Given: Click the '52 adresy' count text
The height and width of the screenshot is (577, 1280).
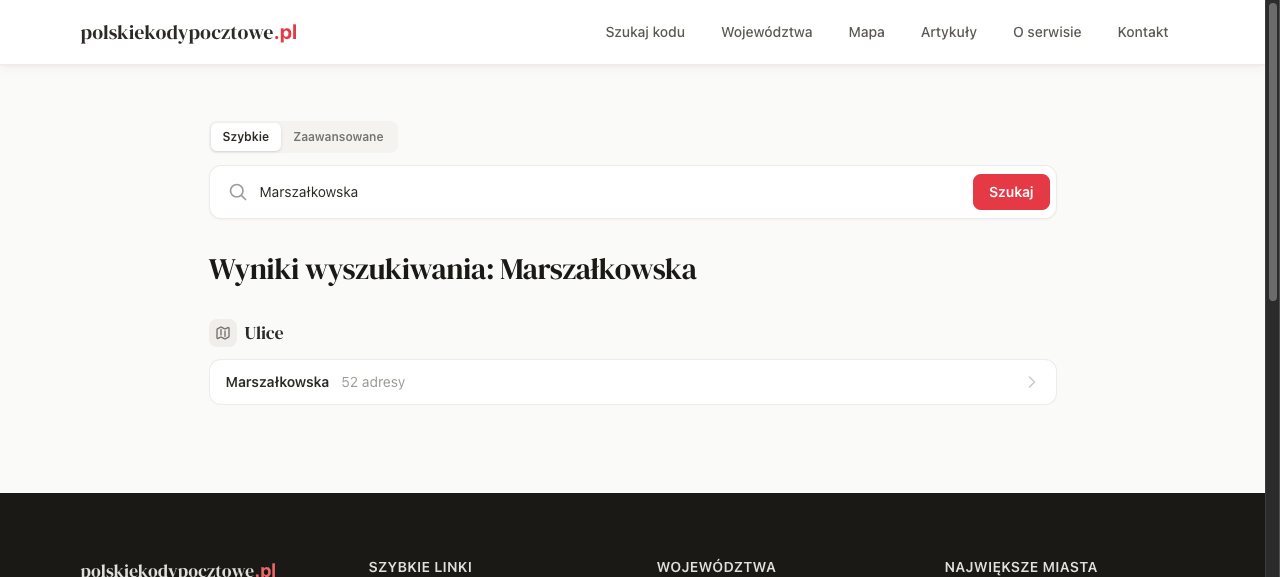Looking at the screenshot, I should click(373, 382).
